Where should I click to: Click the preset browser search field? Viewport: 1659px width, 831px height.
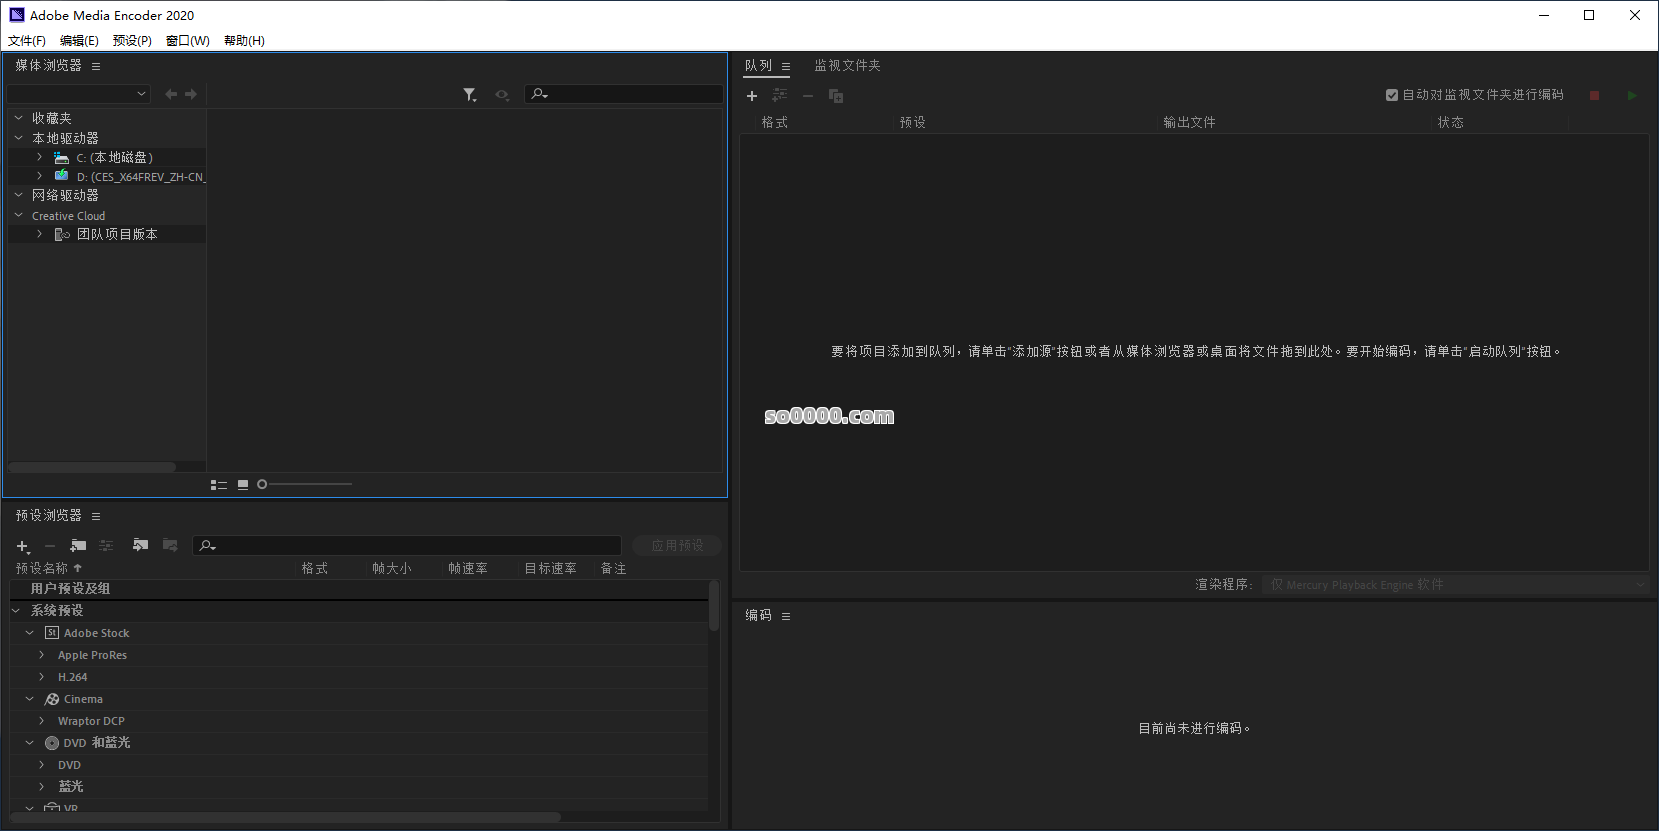(410, 546)
